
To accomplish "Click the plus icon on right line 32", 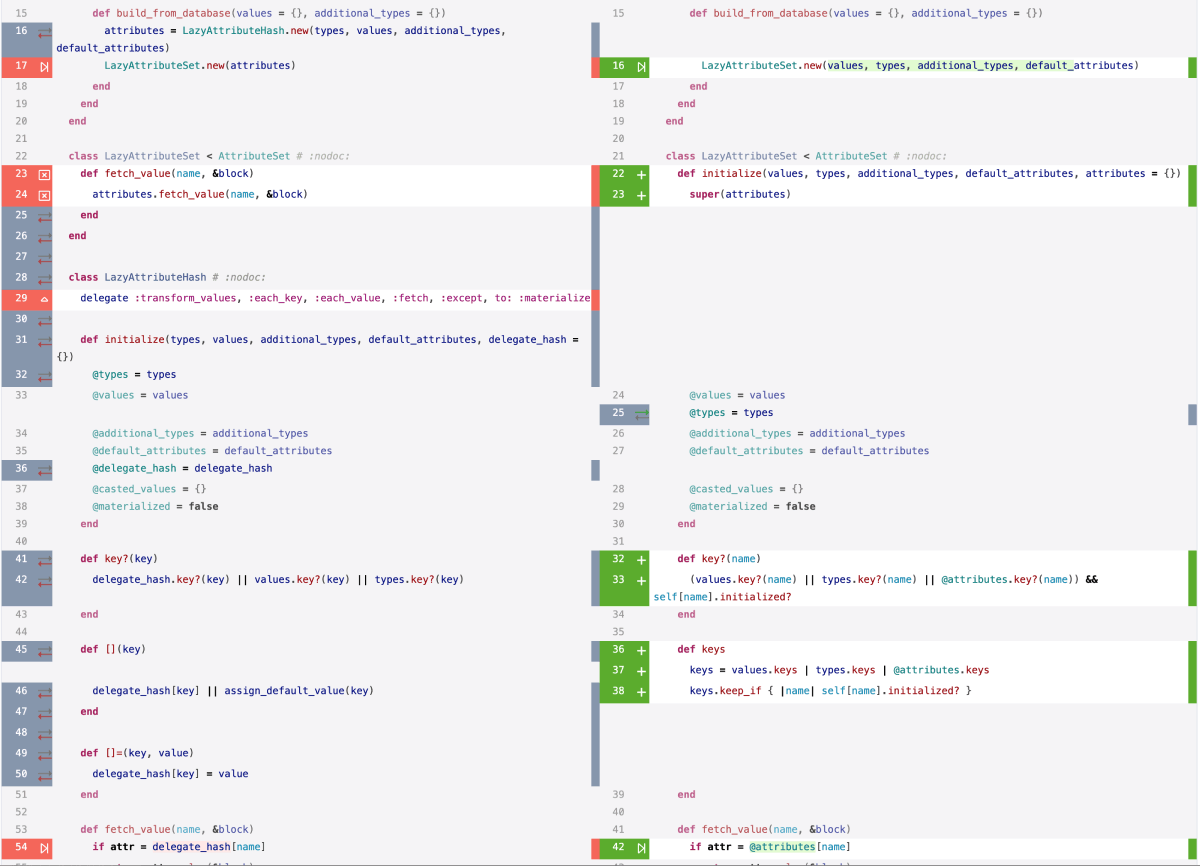I will coord(641,559).
